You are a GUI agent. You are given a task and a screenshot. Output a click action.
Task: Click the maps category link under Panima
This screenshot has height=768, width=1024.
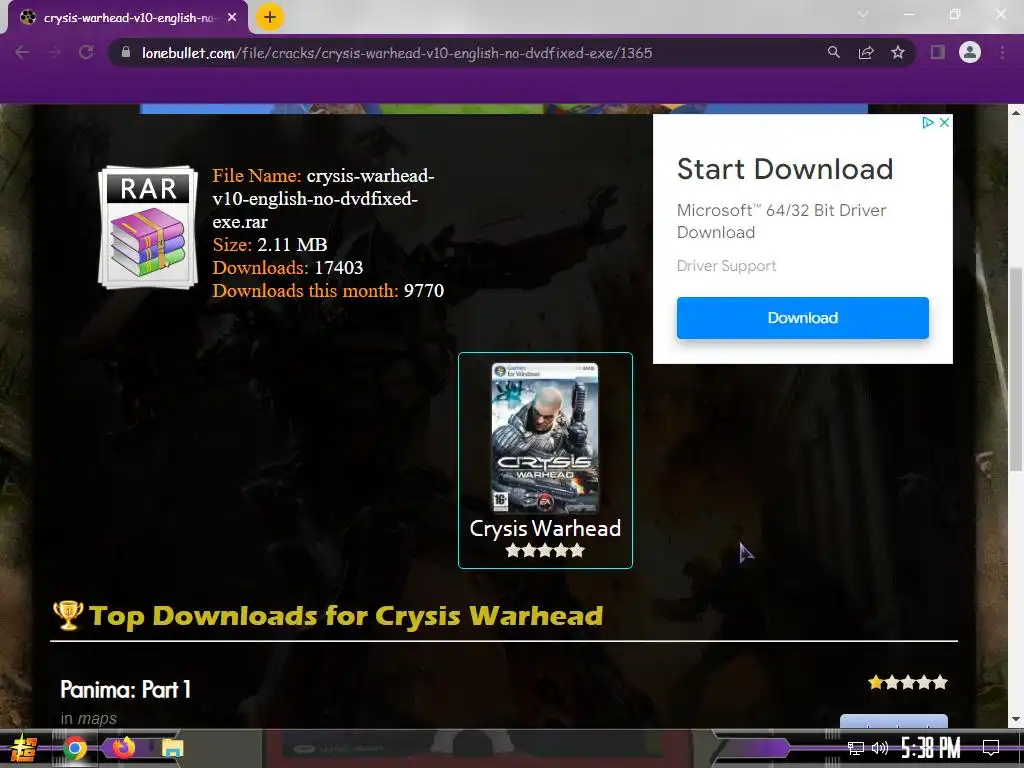(97, 718)
